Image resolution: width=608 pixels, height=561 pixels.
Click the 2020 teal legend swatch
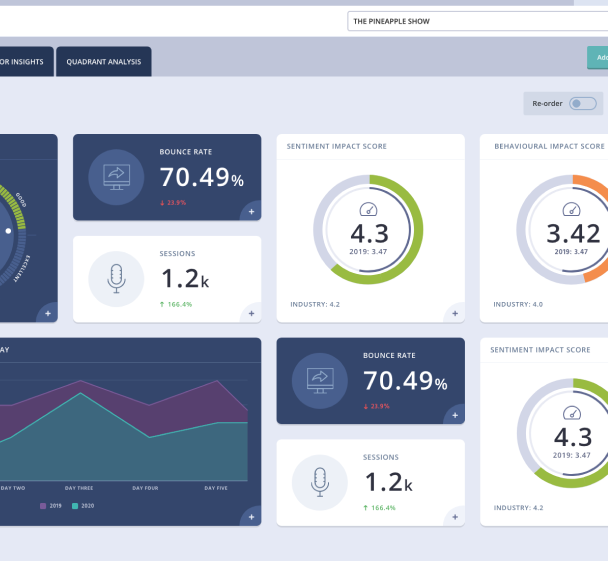tap(75, 506)
